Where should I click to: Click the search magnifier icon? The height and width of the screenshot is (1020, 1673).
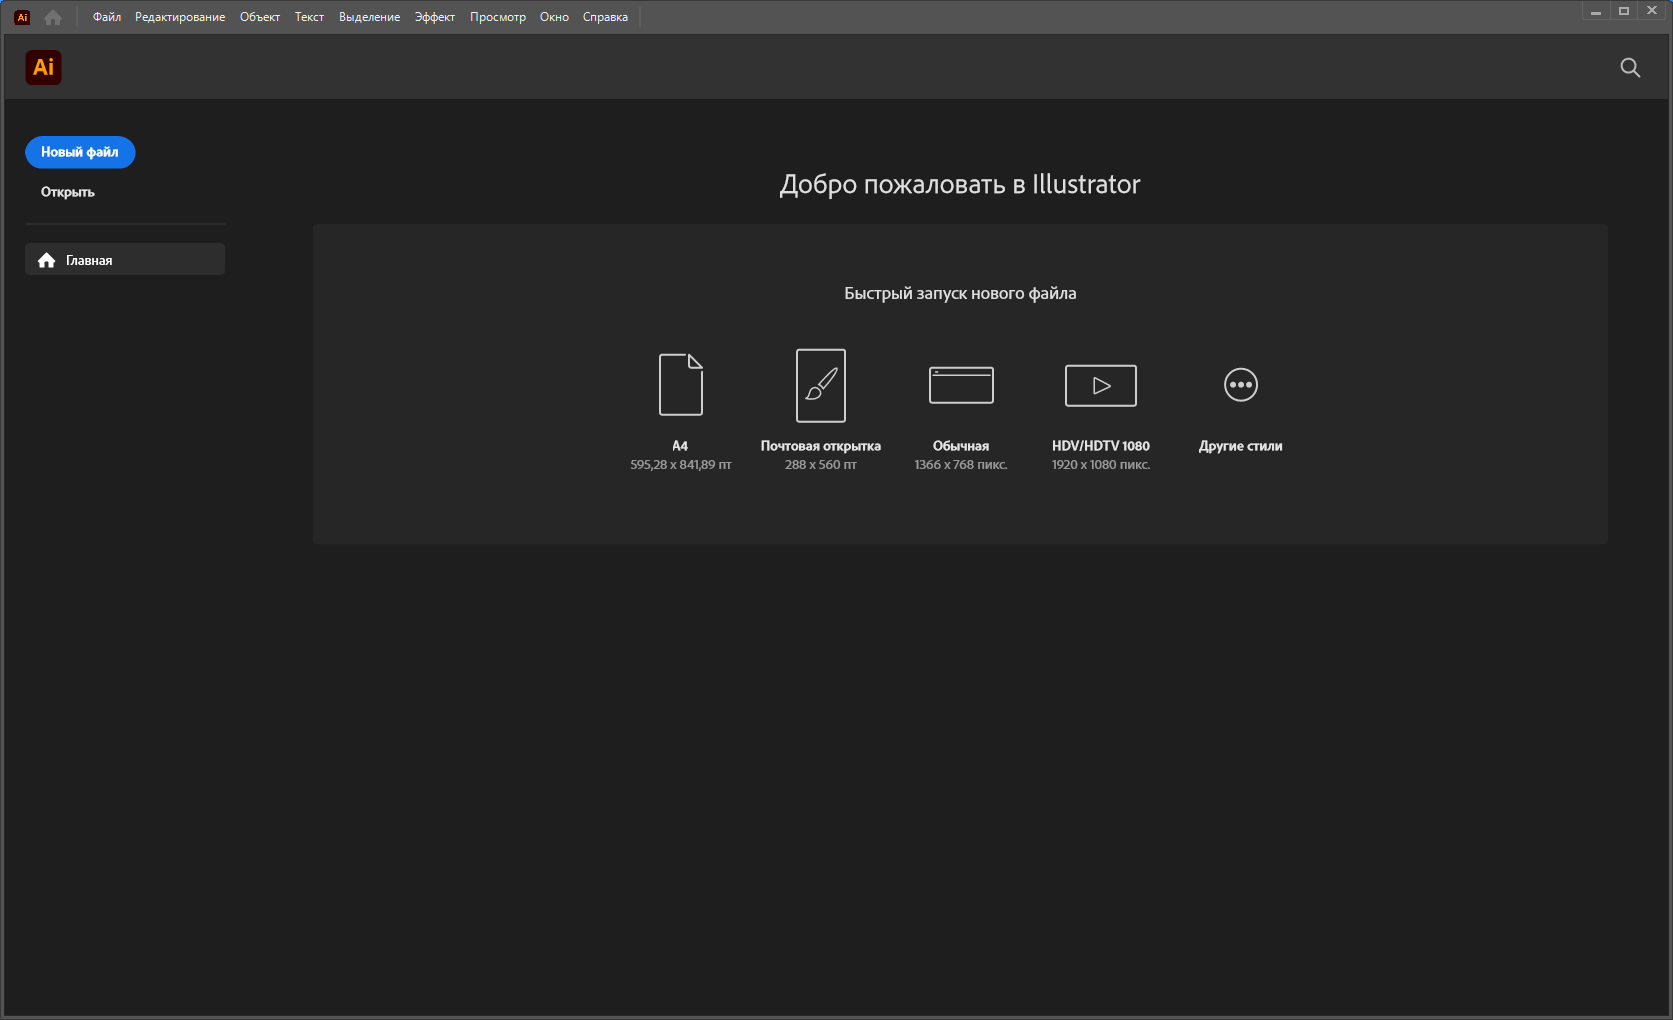(1630, 67)
